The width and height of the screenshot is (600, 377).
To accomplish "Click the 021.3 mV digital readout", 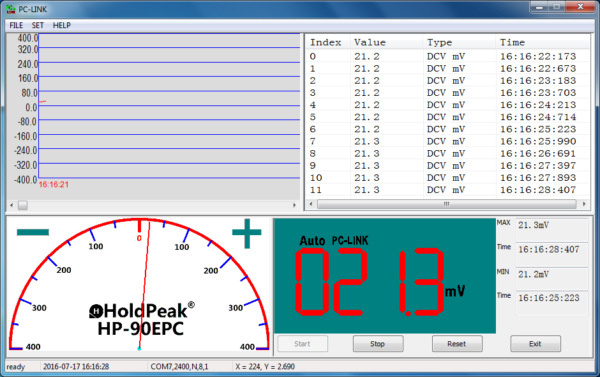I will click(369, 282).
